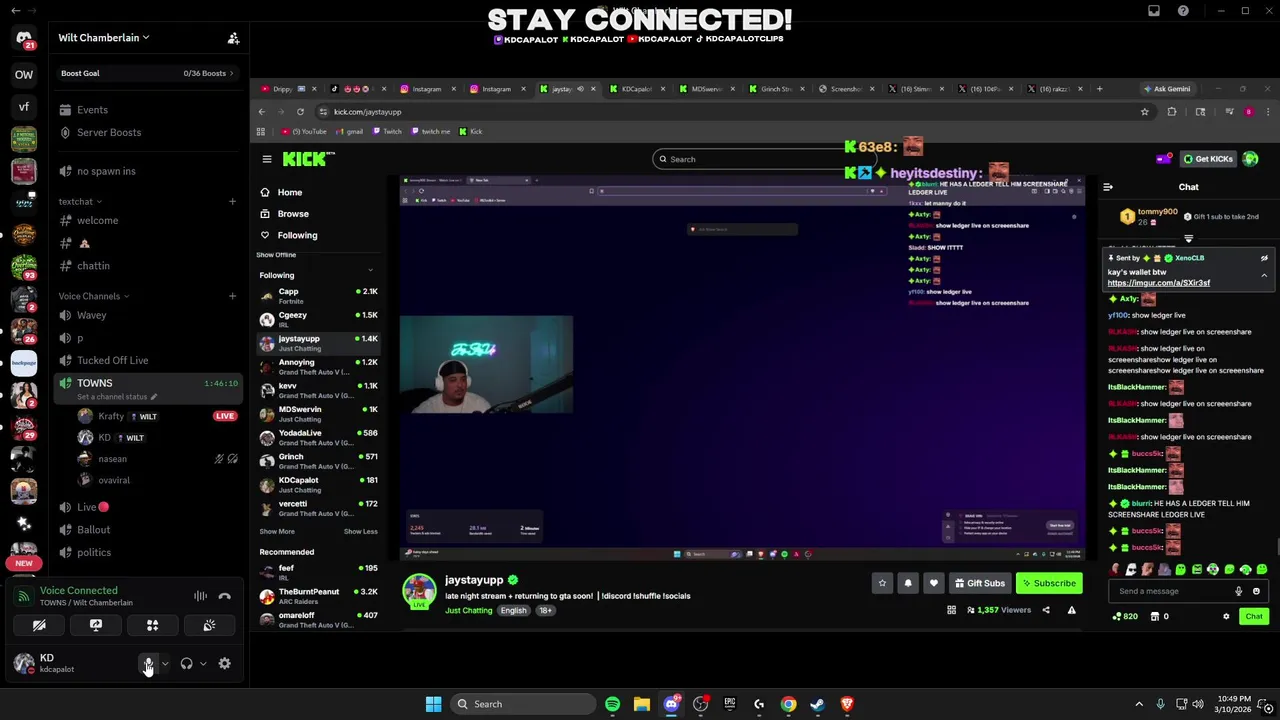Add a channel to textchat
This screenshot has height=720, width=1280.
(232, 201)
